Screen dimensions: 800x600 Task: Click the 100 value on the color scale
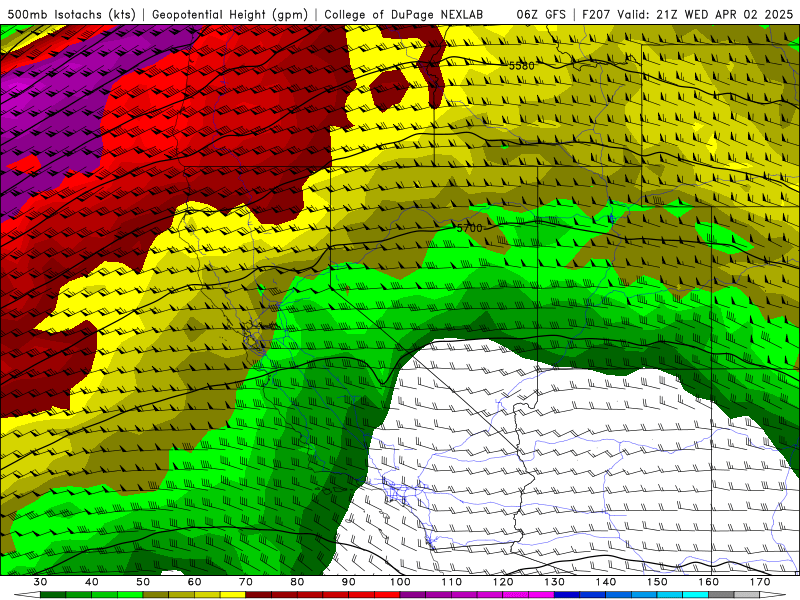pos(400,582)
